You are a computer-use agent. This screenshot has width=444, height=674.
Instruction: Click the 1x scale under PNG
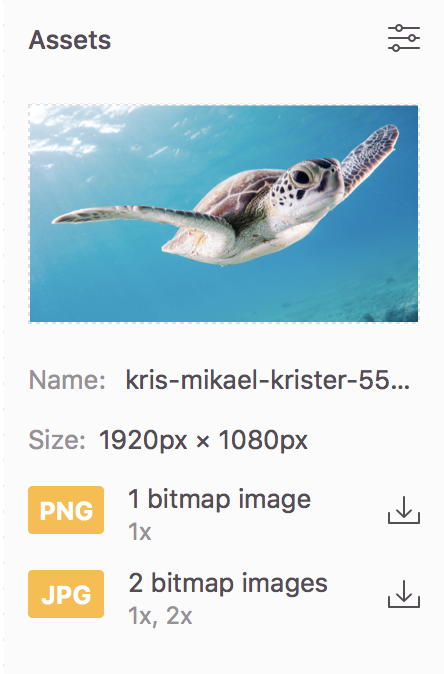click(x=140, y=532)
